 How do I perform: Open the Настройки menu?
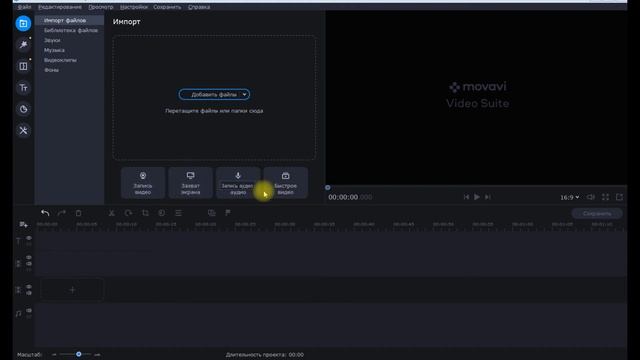pos(134,7)
